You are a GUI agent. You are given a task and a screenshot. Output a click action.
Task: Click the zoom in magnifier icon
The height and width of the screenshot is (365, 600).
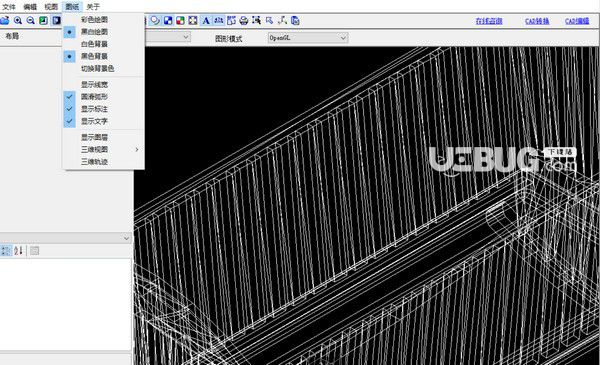[18, 21]
